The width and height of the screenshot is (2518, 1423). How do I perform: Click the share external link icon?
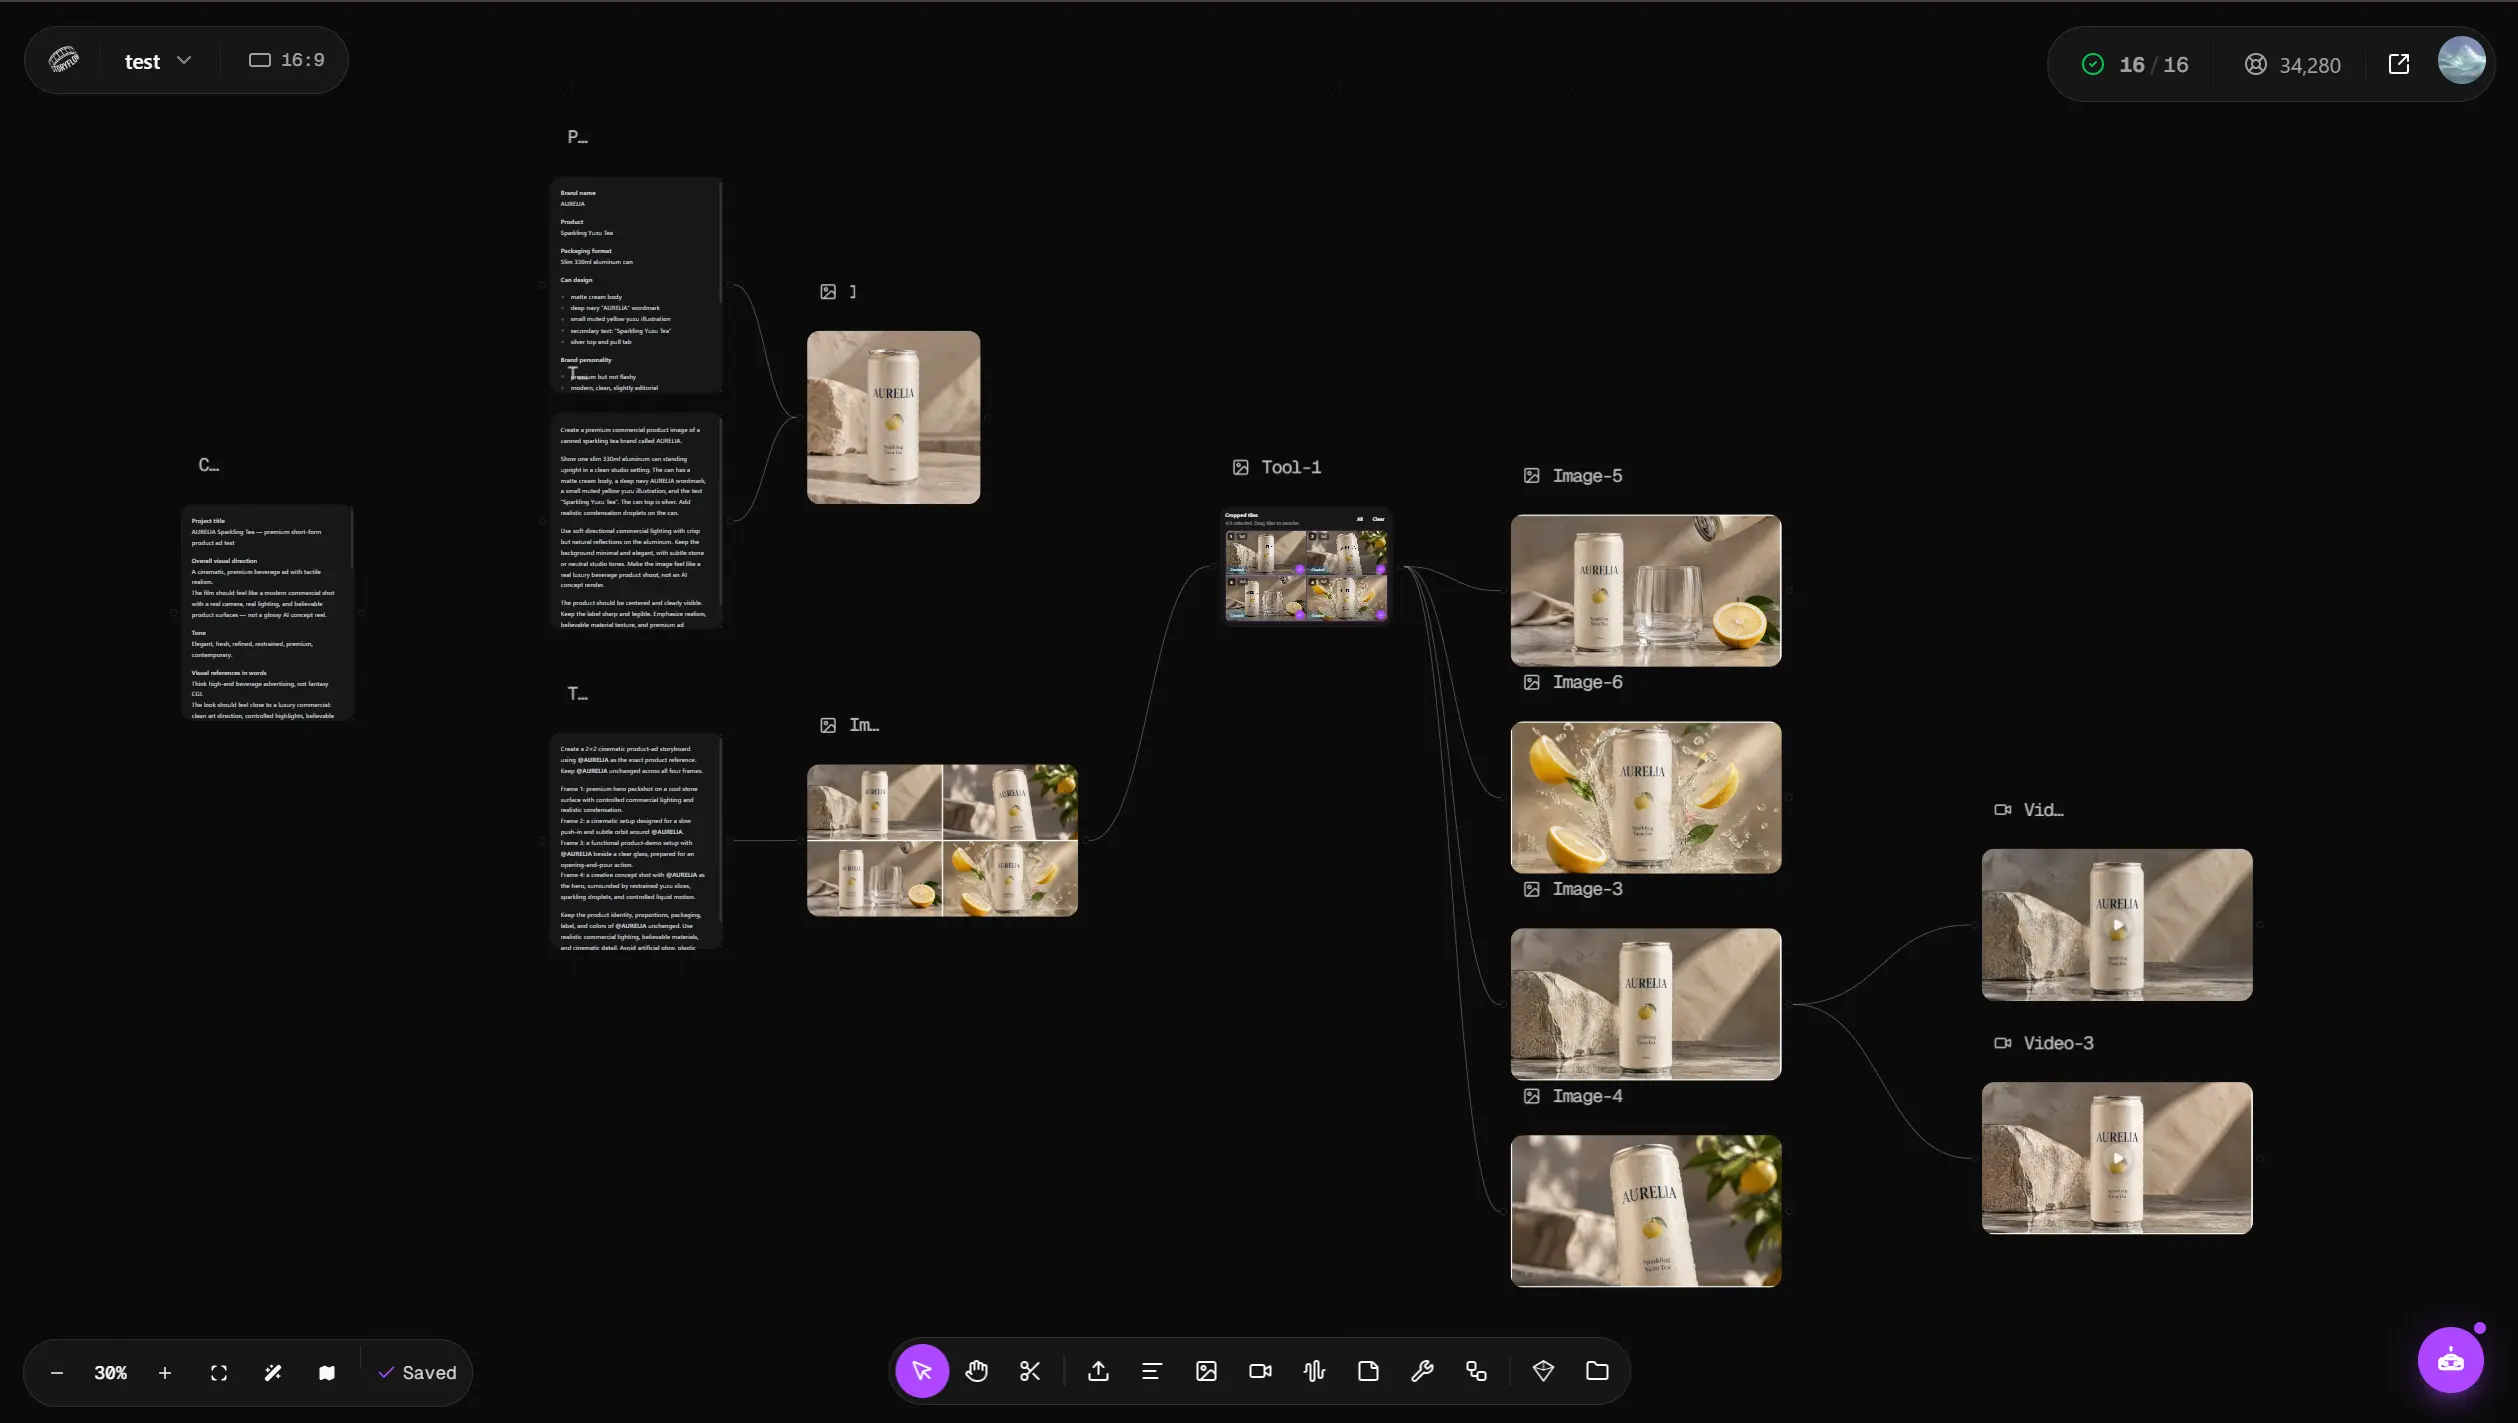pos(2399,64)
